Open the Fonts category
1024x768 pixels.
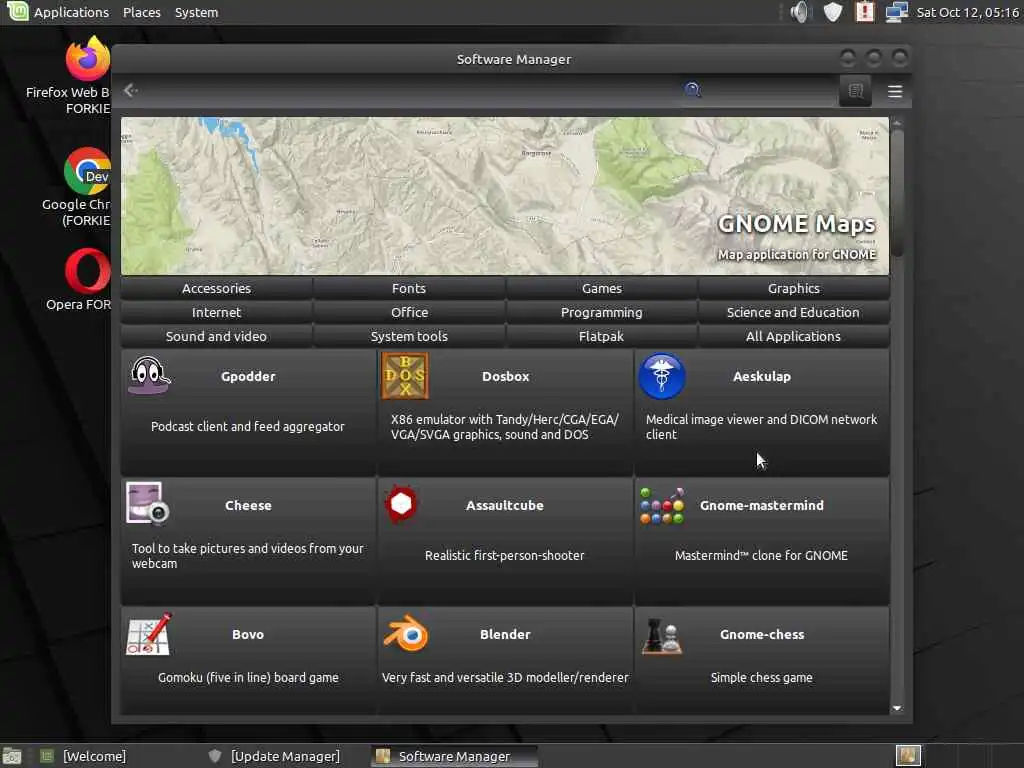pyautogui.click(x=409, y=288)
